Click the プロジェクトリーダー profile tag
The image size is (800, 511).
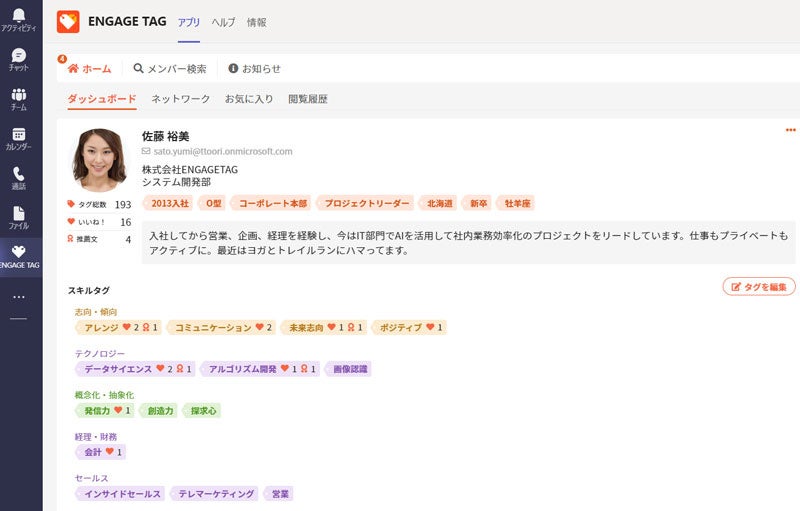click(365, 203)
